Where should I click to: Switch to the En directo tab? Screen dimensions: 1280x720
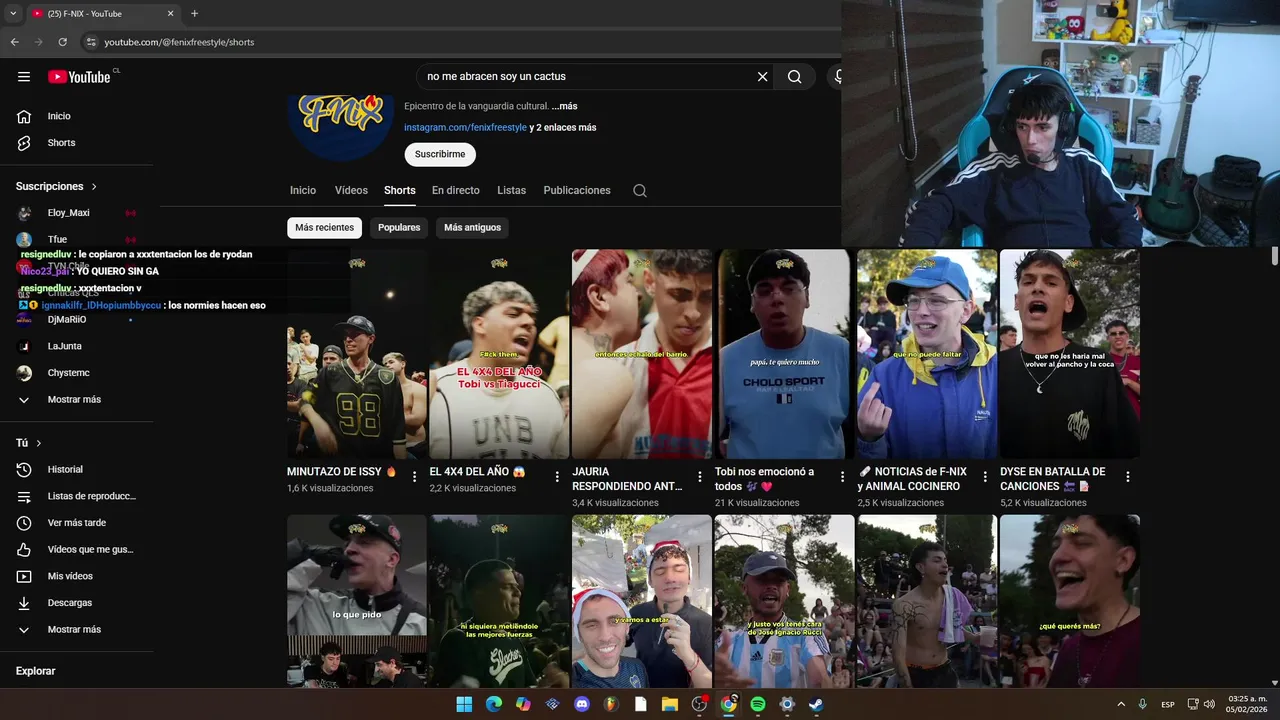point(456,191)
